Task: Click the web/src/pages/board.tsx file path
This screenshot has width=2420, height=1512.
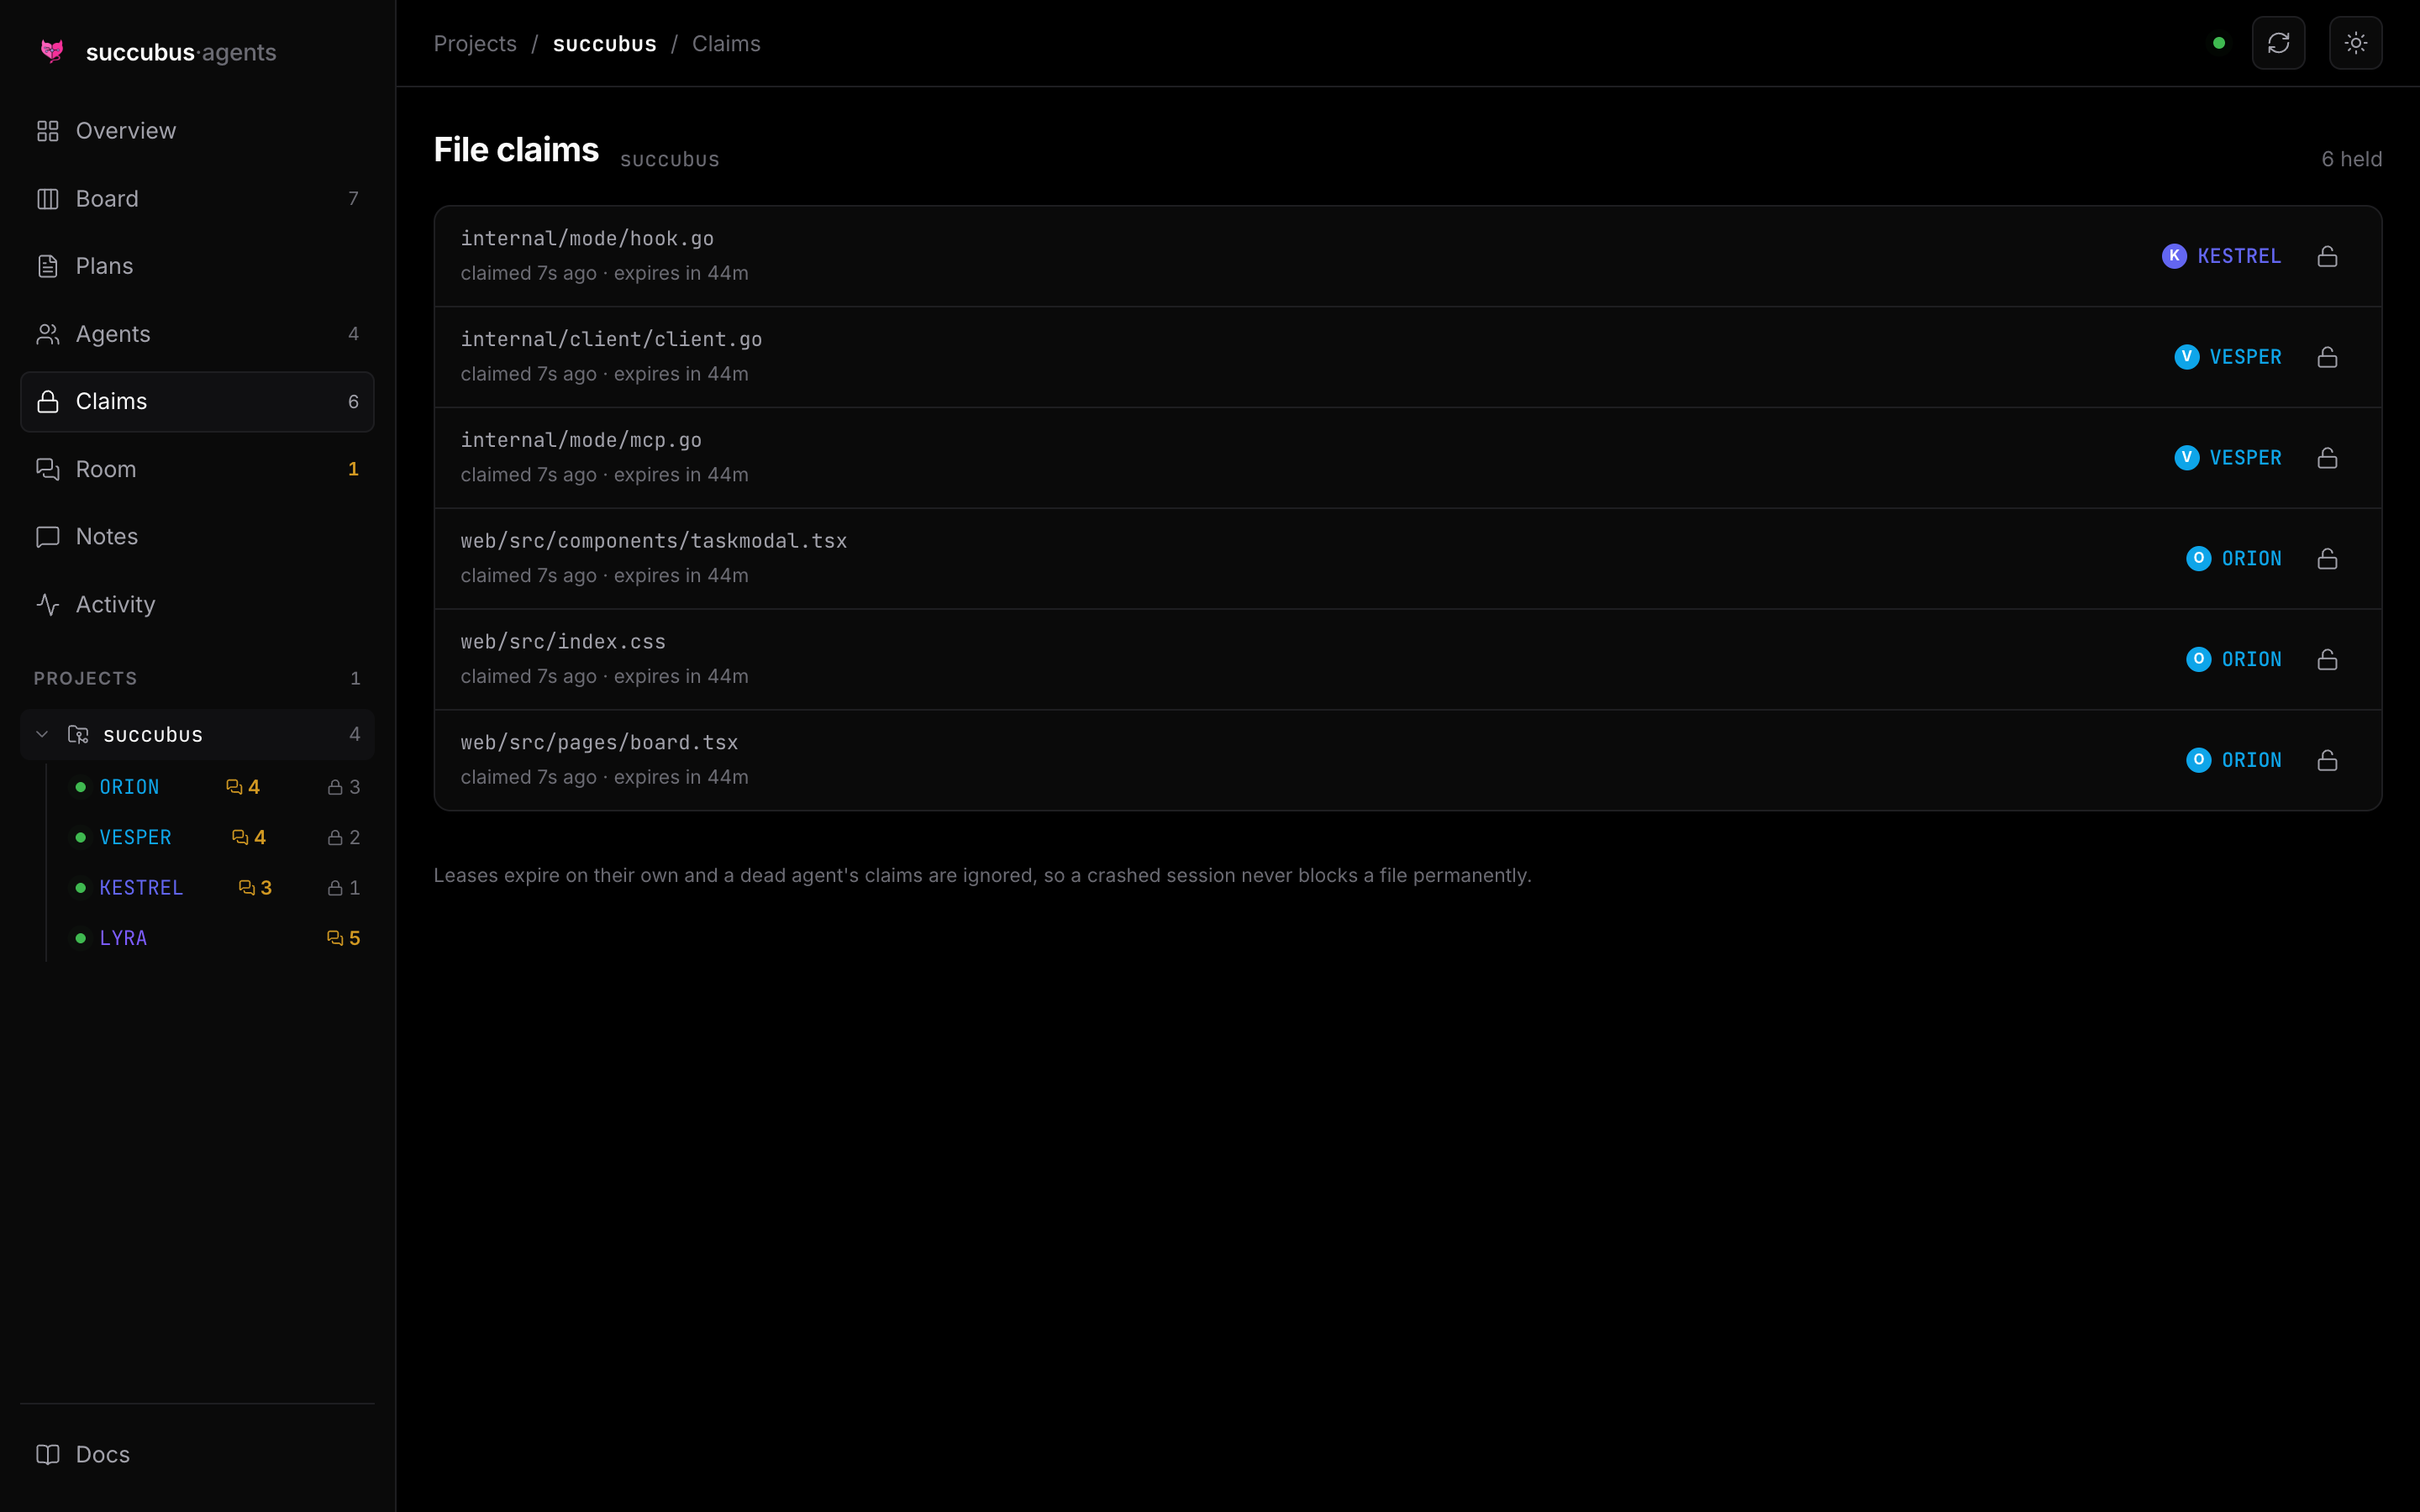Action: point(599,743)
